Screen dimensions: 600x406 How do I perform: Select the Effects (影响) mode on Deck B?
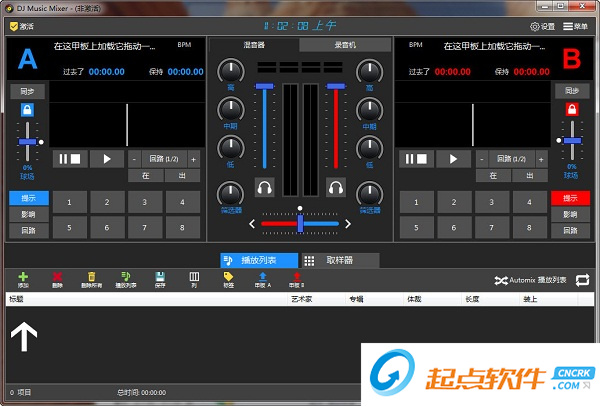(571, 214)
